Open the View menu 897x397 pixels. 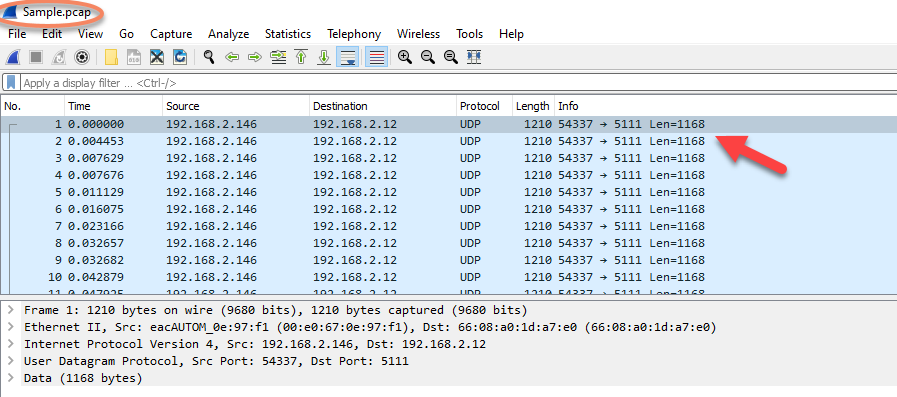click(x=90, y=34)
